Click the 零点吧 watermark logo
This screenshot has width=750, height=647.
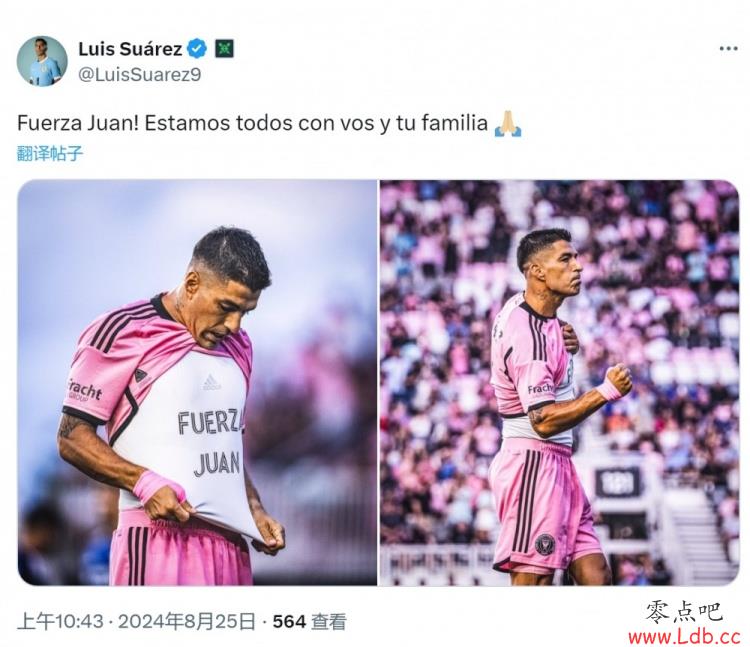click(684, 612)
